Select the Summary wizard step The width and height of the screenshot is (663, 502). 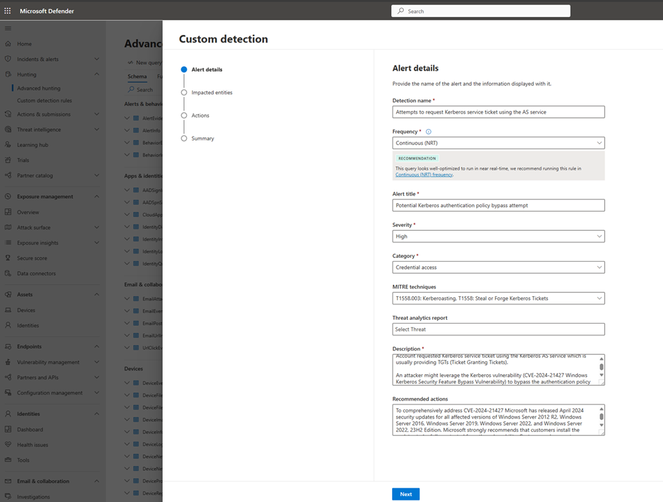pyautogui.click(x=198, y=138)
